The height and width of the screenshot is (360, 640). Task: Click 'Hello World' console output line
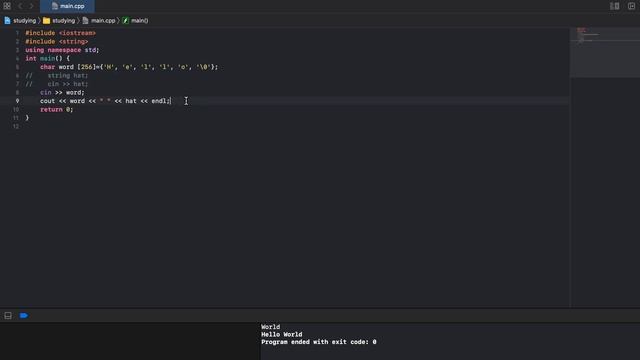tap(282, 334)
